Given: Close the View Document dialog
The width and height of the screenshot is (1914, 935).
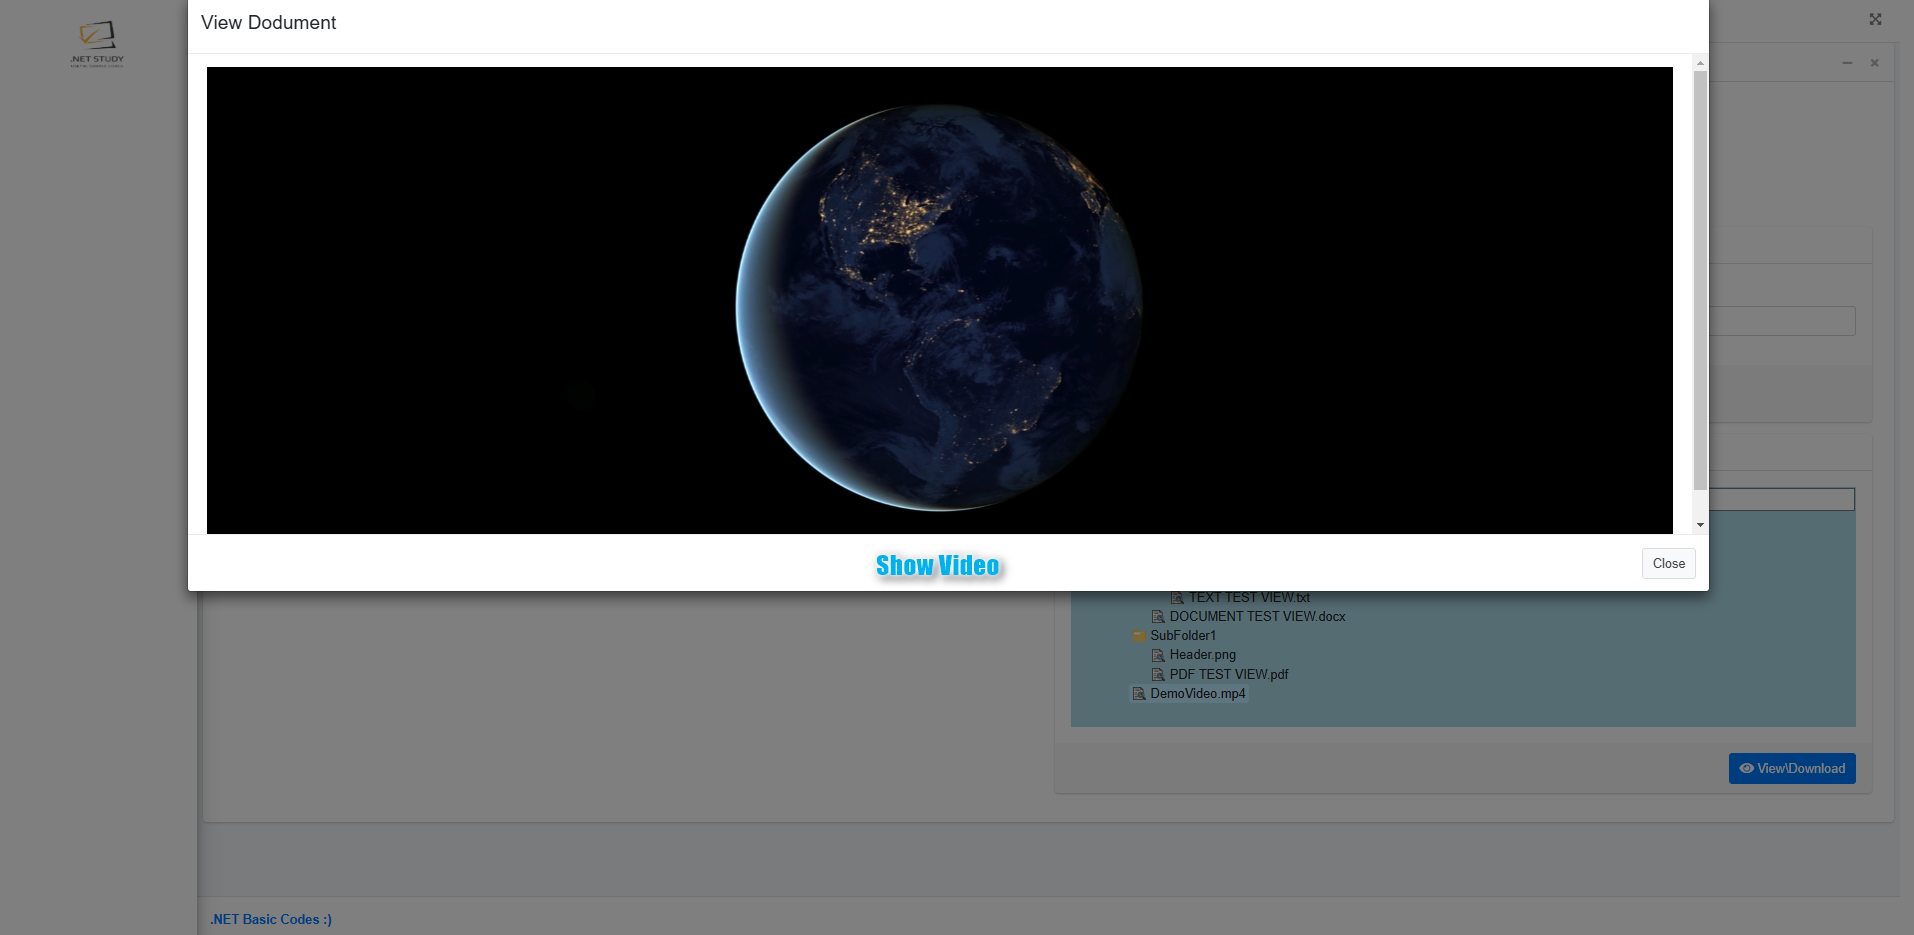Looking at the screenshot, I should [1668, 564].
